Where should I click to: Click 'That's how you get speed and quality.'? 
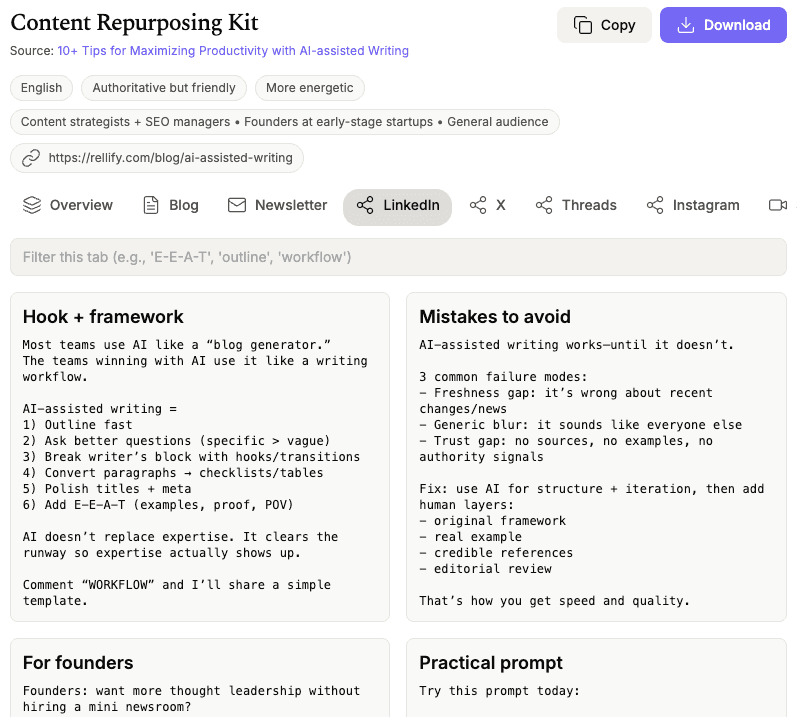(555, 601)
